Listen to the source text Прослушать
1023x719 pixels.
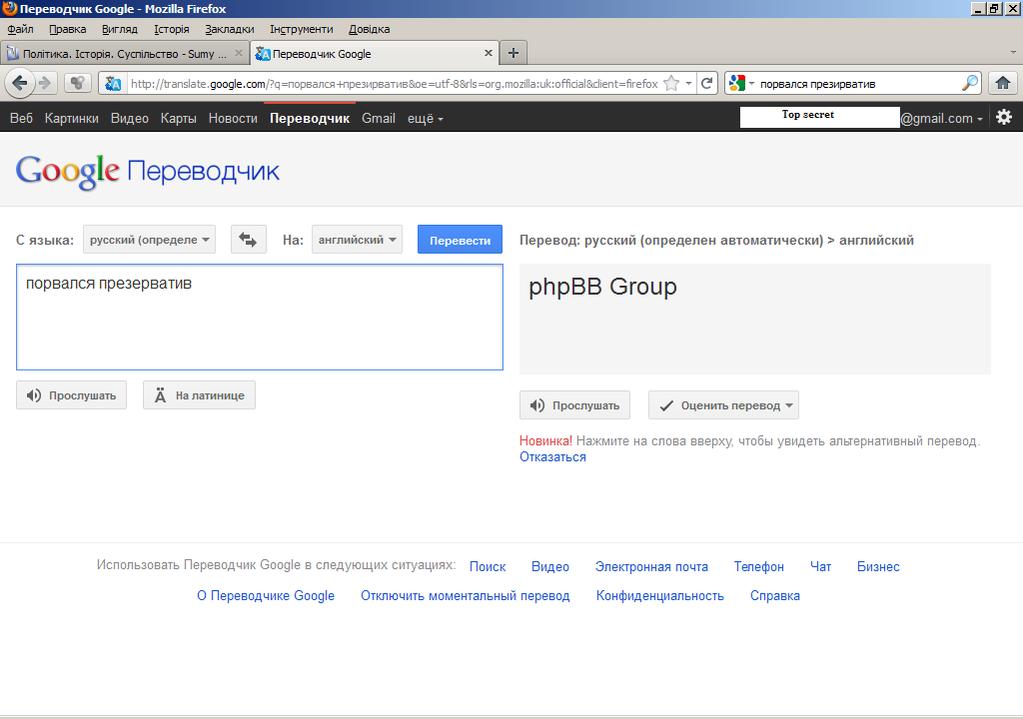(71, 395)
